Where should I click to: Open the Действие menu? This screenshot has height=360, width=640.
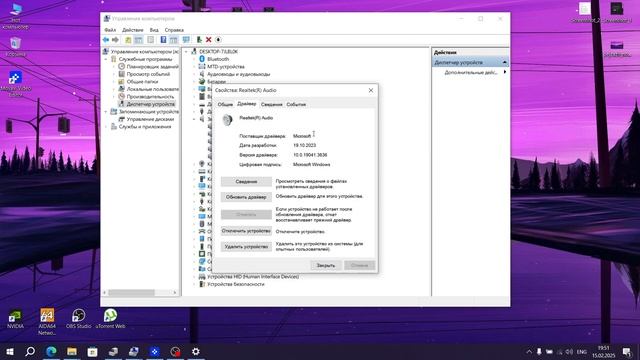[x=133, y=30]
